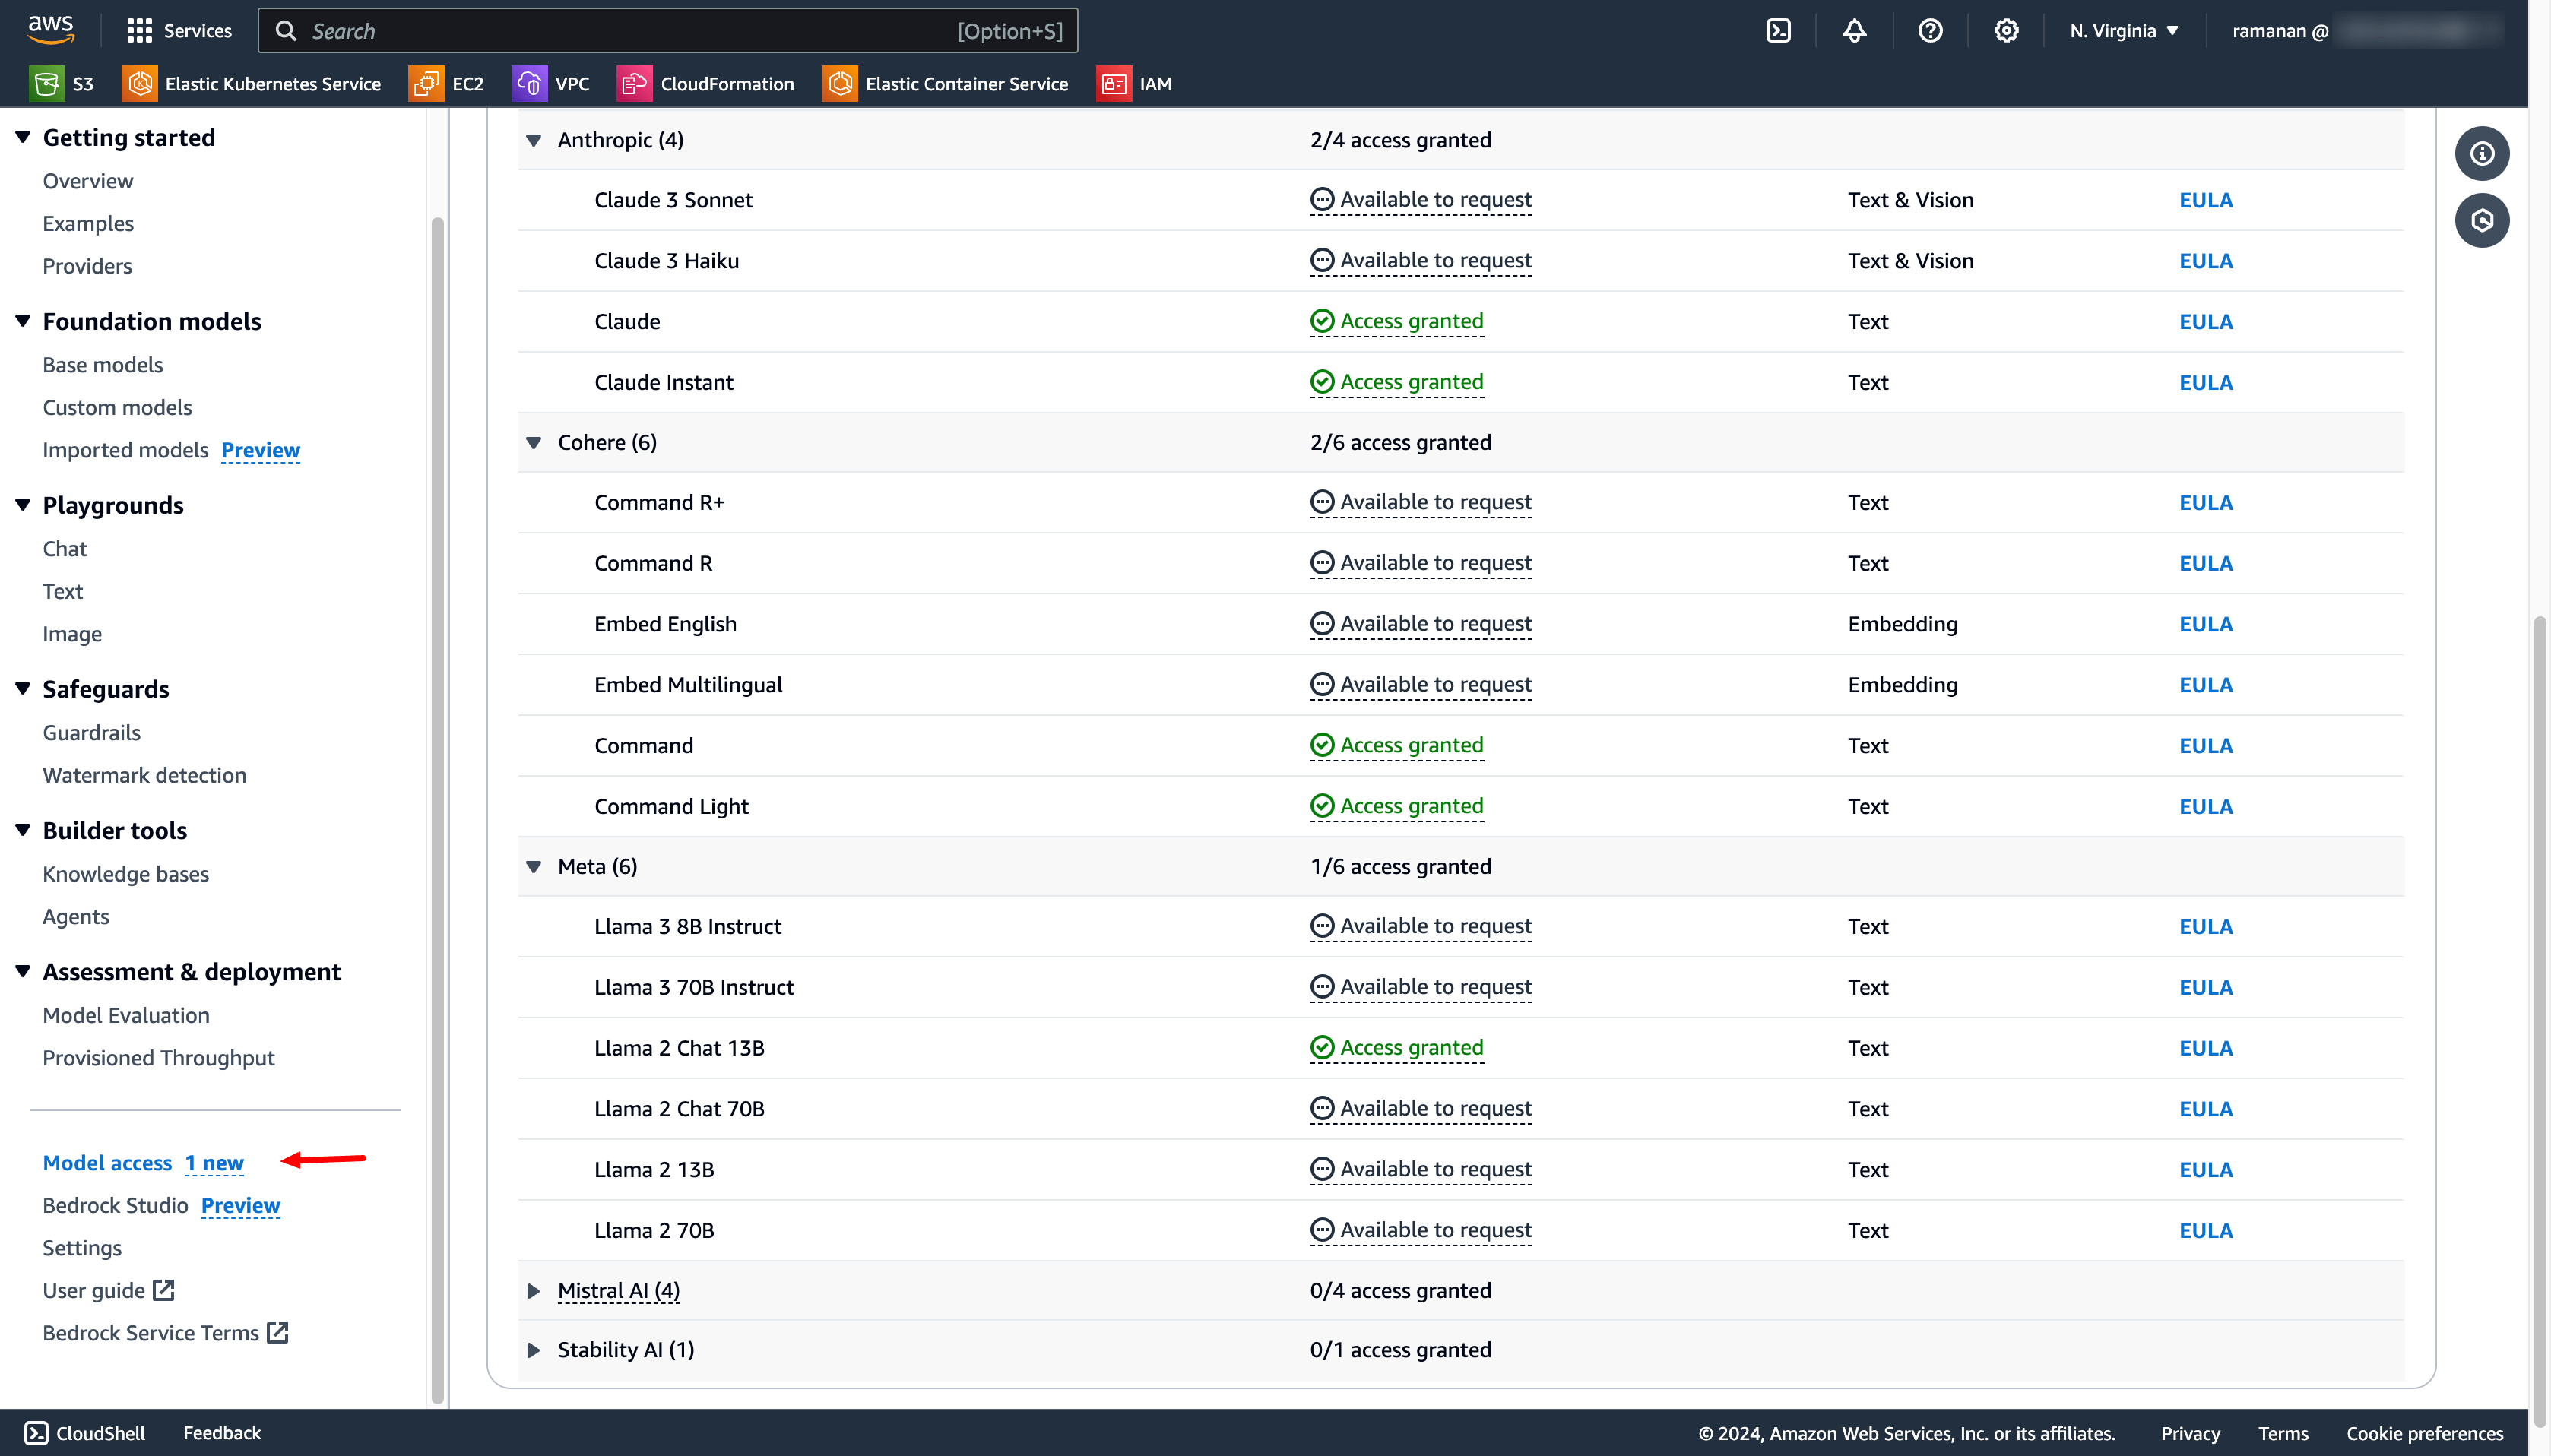Viewport: 2551px width, 1456px height.
Task: Click the info panel icon on right
Action: [x=2481, y=153]
